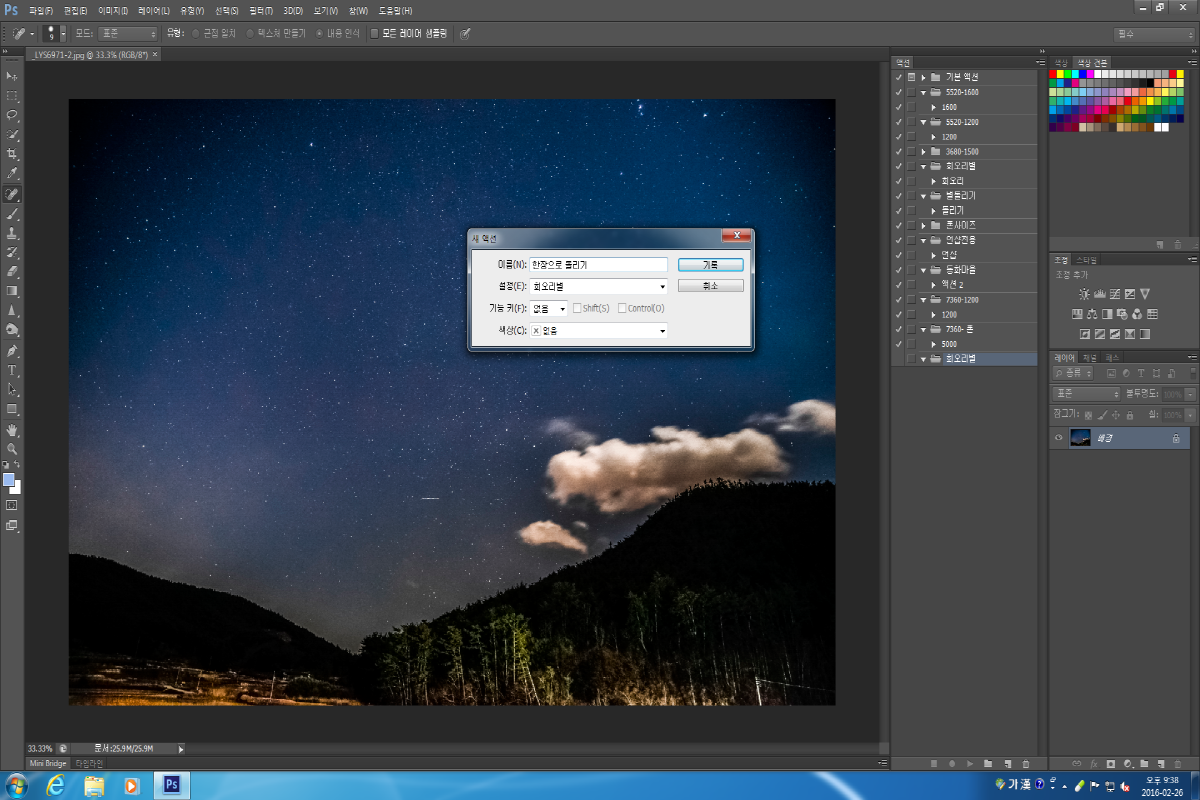Select the Lasso tool
The width and height of the screenshot is (1200, 800).
pos(12,115)
